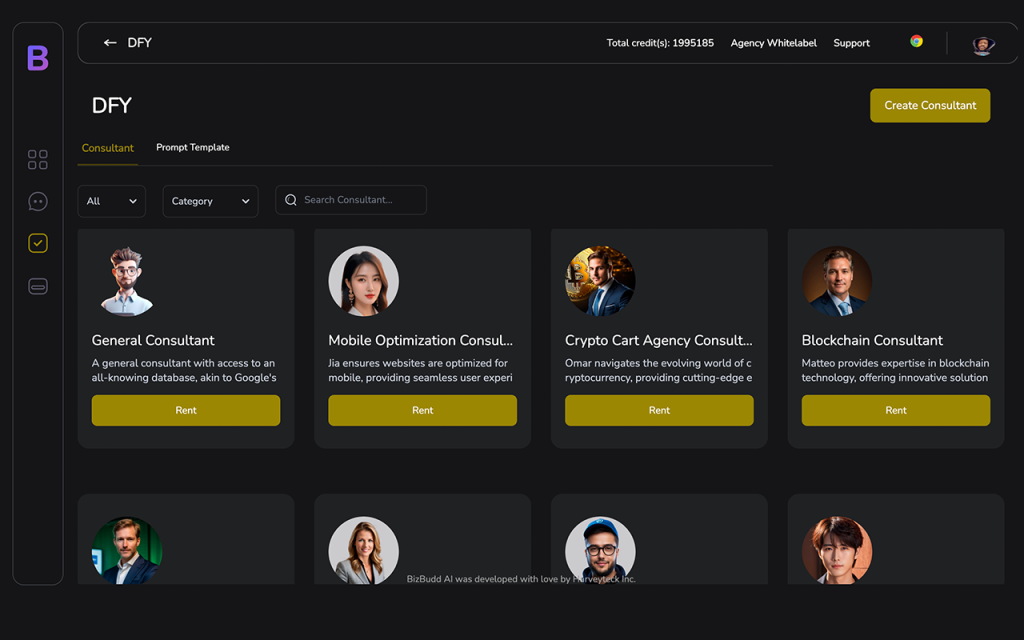Open the dashboard grid icon in sidebar
The width and height of the screenshot is (1024, 640).
(37, 158)
